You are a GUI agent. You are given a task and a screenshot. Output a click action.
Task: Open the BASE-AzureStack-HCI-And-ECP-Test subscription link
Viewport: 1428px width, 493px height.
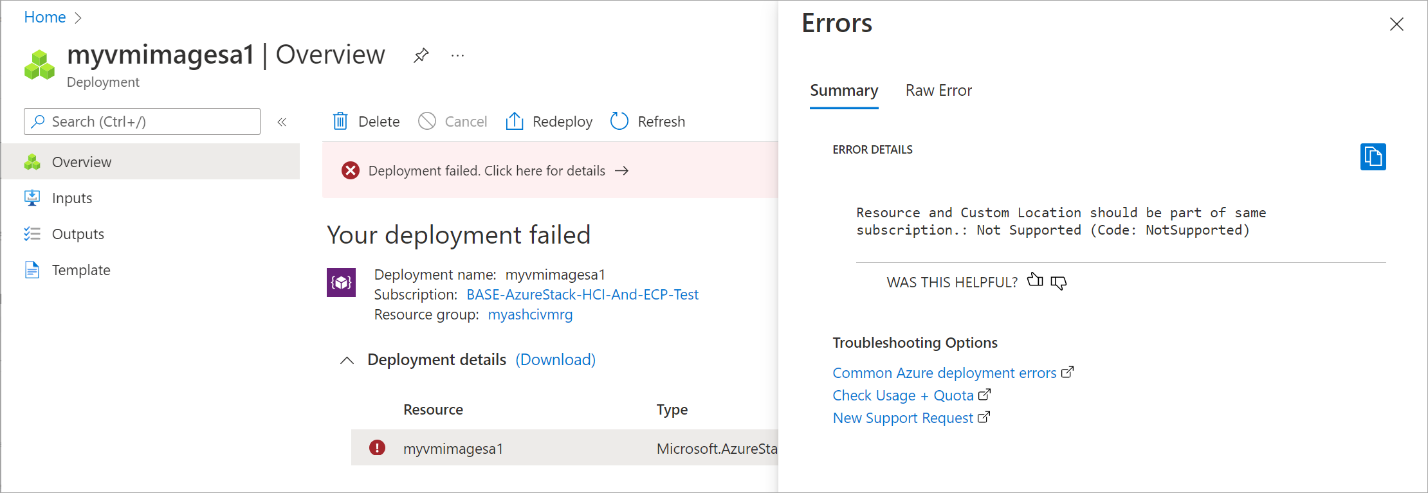pyautogui.click(x=582, y=295)
